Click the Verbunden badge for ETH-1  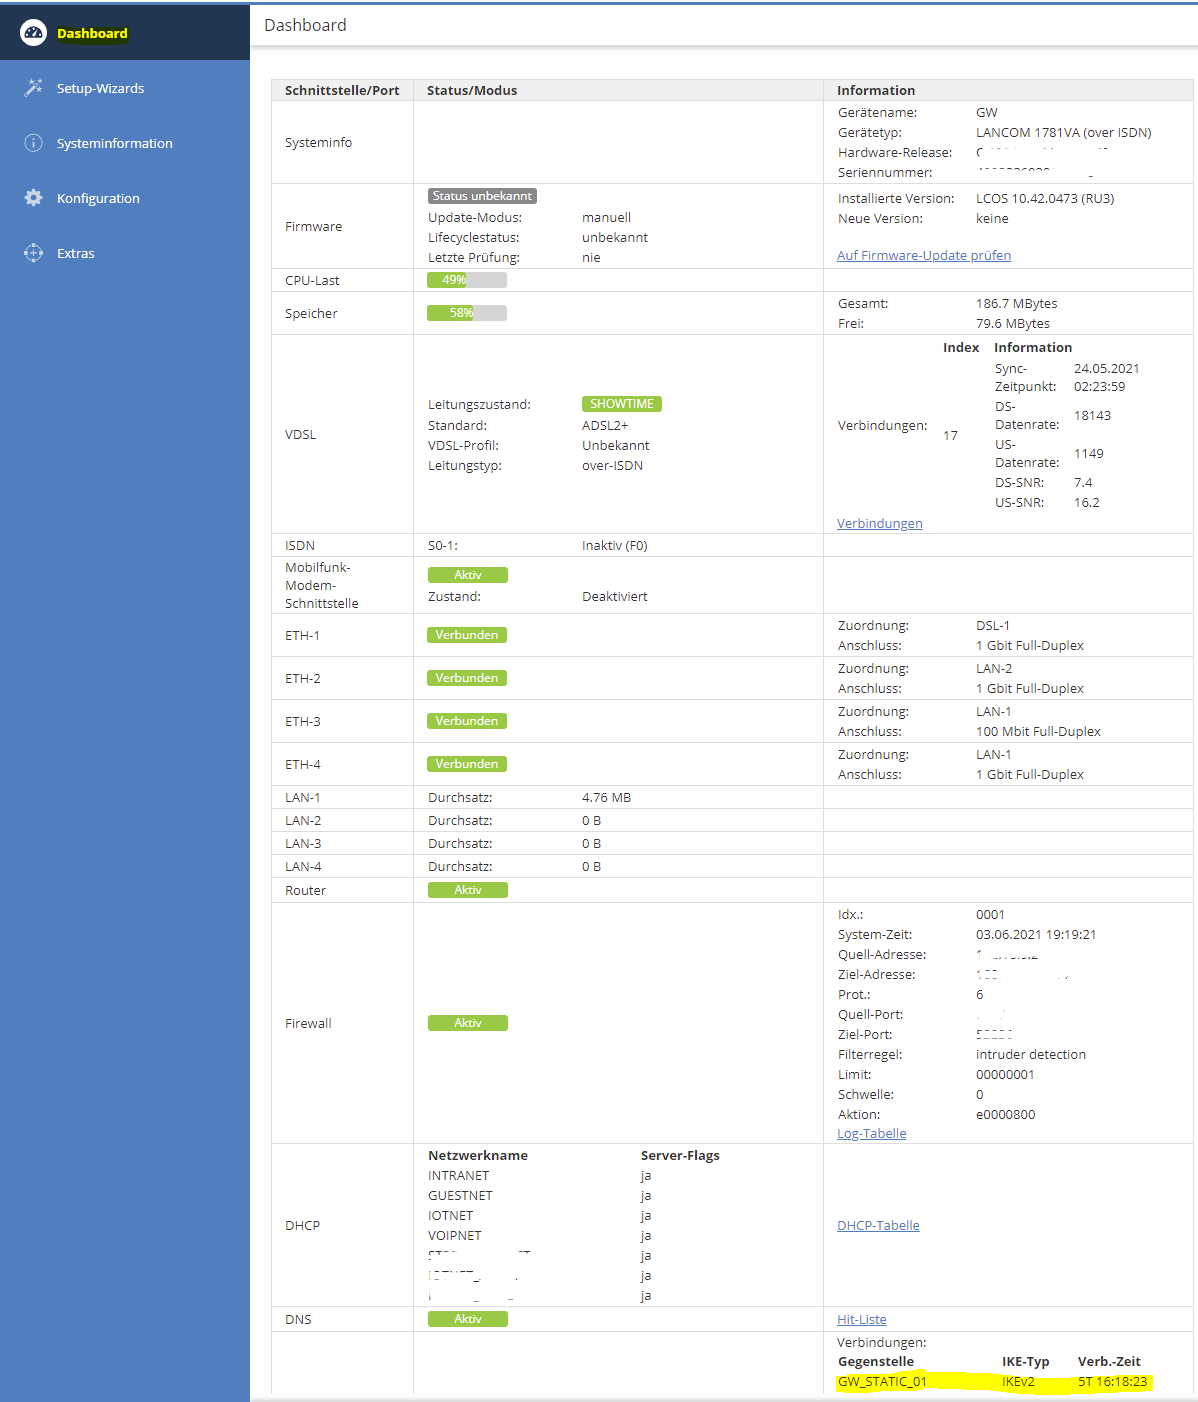click(x=467, y=635)
